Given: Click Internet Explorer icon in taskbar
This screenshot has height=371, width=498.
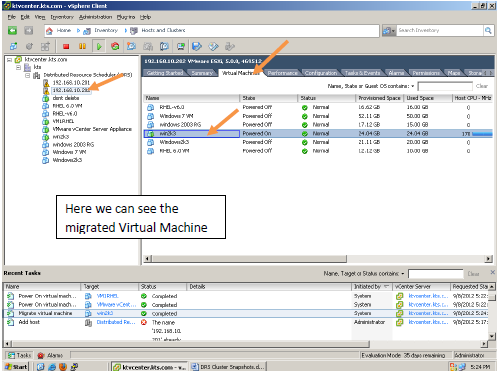Looking at the screenshot, I should [52, 367].
